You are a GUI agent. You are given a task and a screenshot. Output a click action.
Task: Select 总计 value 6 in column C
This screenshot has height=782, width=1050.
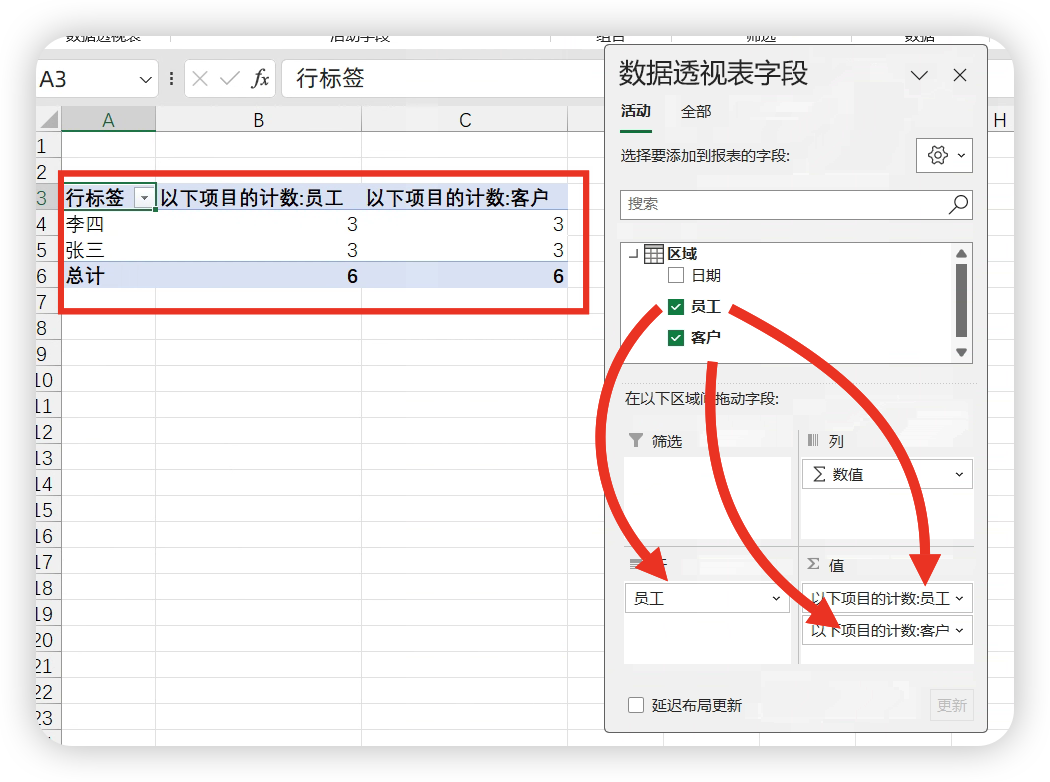tap(465, 276)
